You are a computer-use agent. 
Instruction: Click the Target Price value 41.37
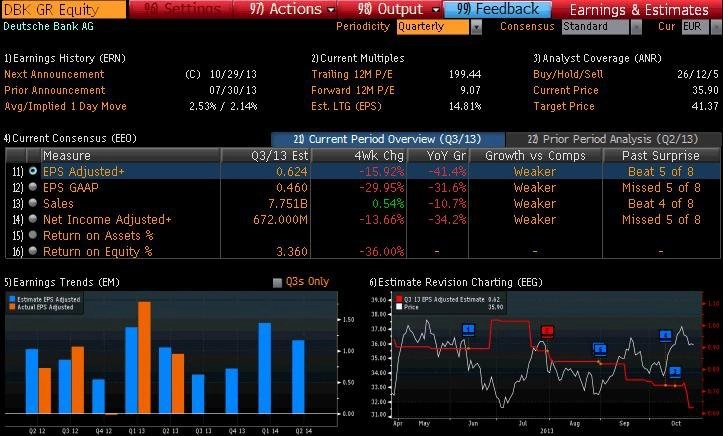[705, 106]
